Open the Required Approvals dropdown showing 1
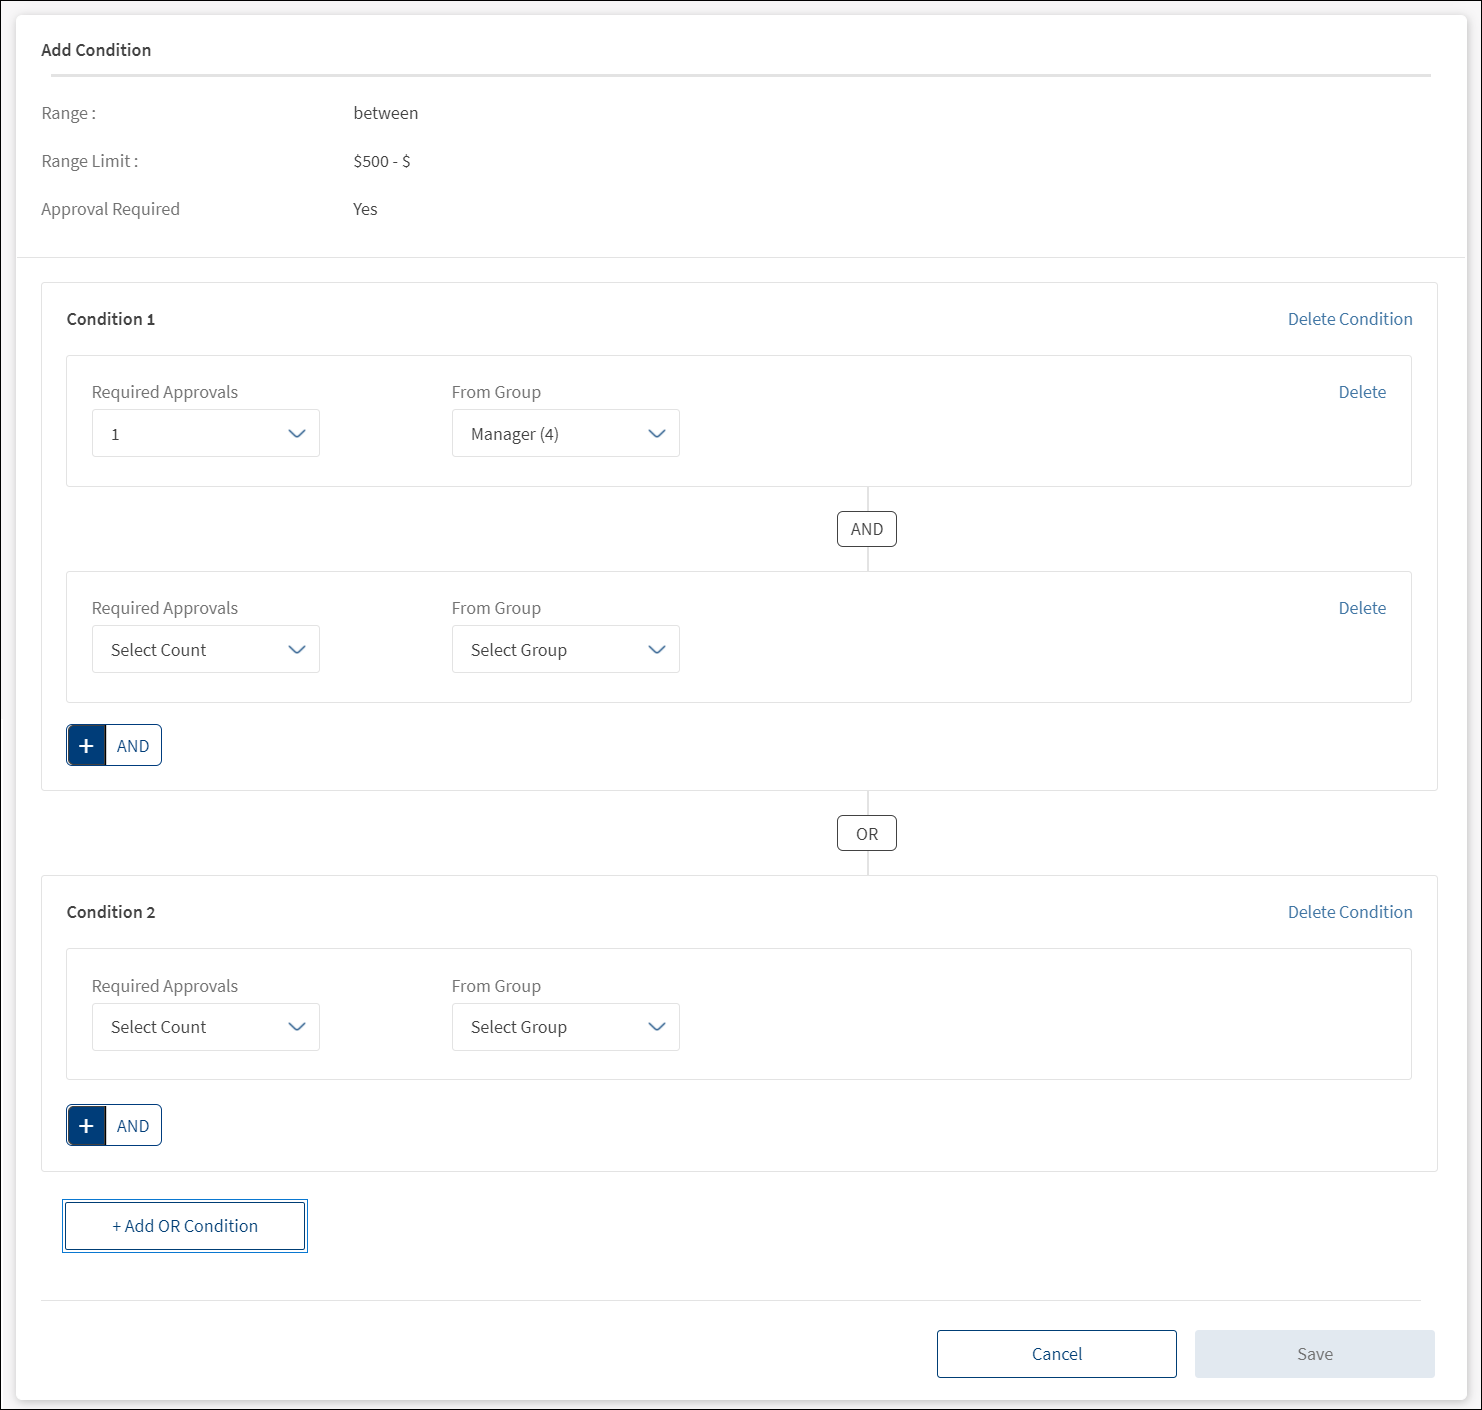 tap(205, 434)
